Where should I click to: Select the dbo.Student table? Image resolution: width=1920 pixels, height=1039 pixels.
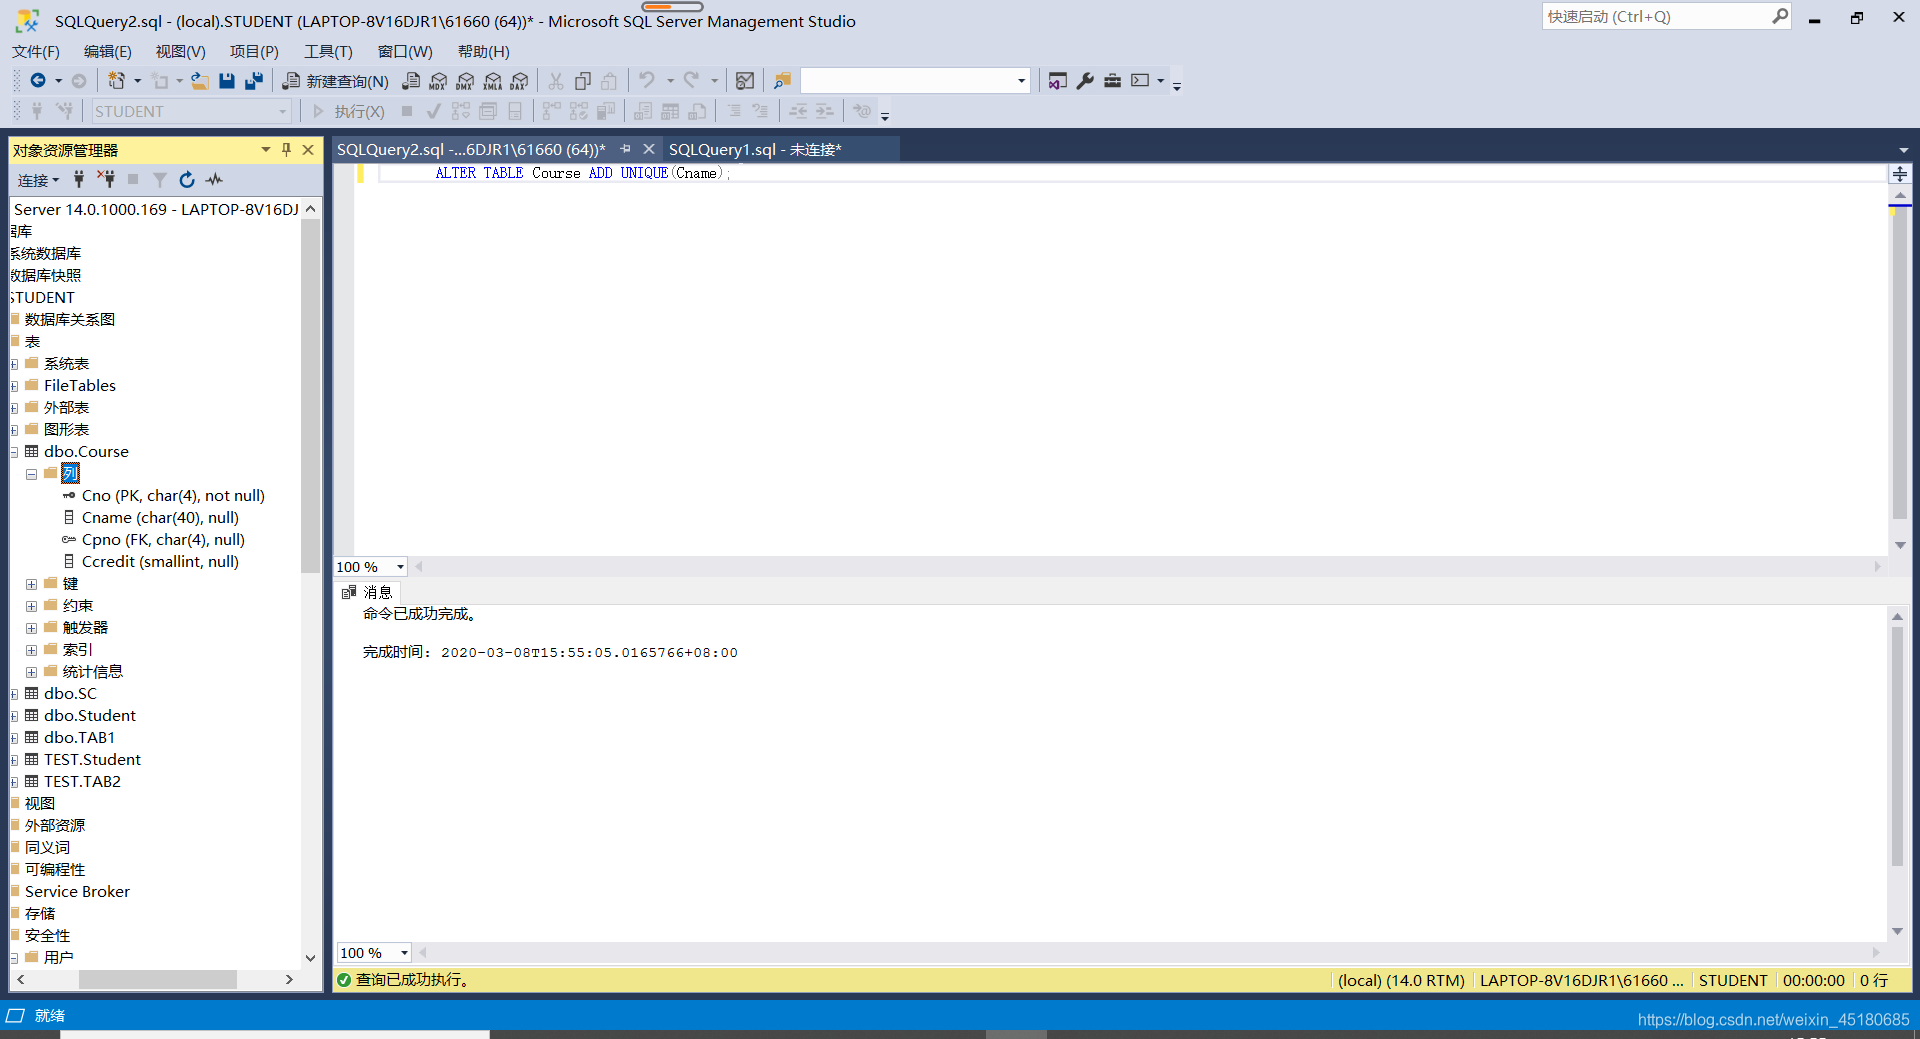click(x=90, y=716)
